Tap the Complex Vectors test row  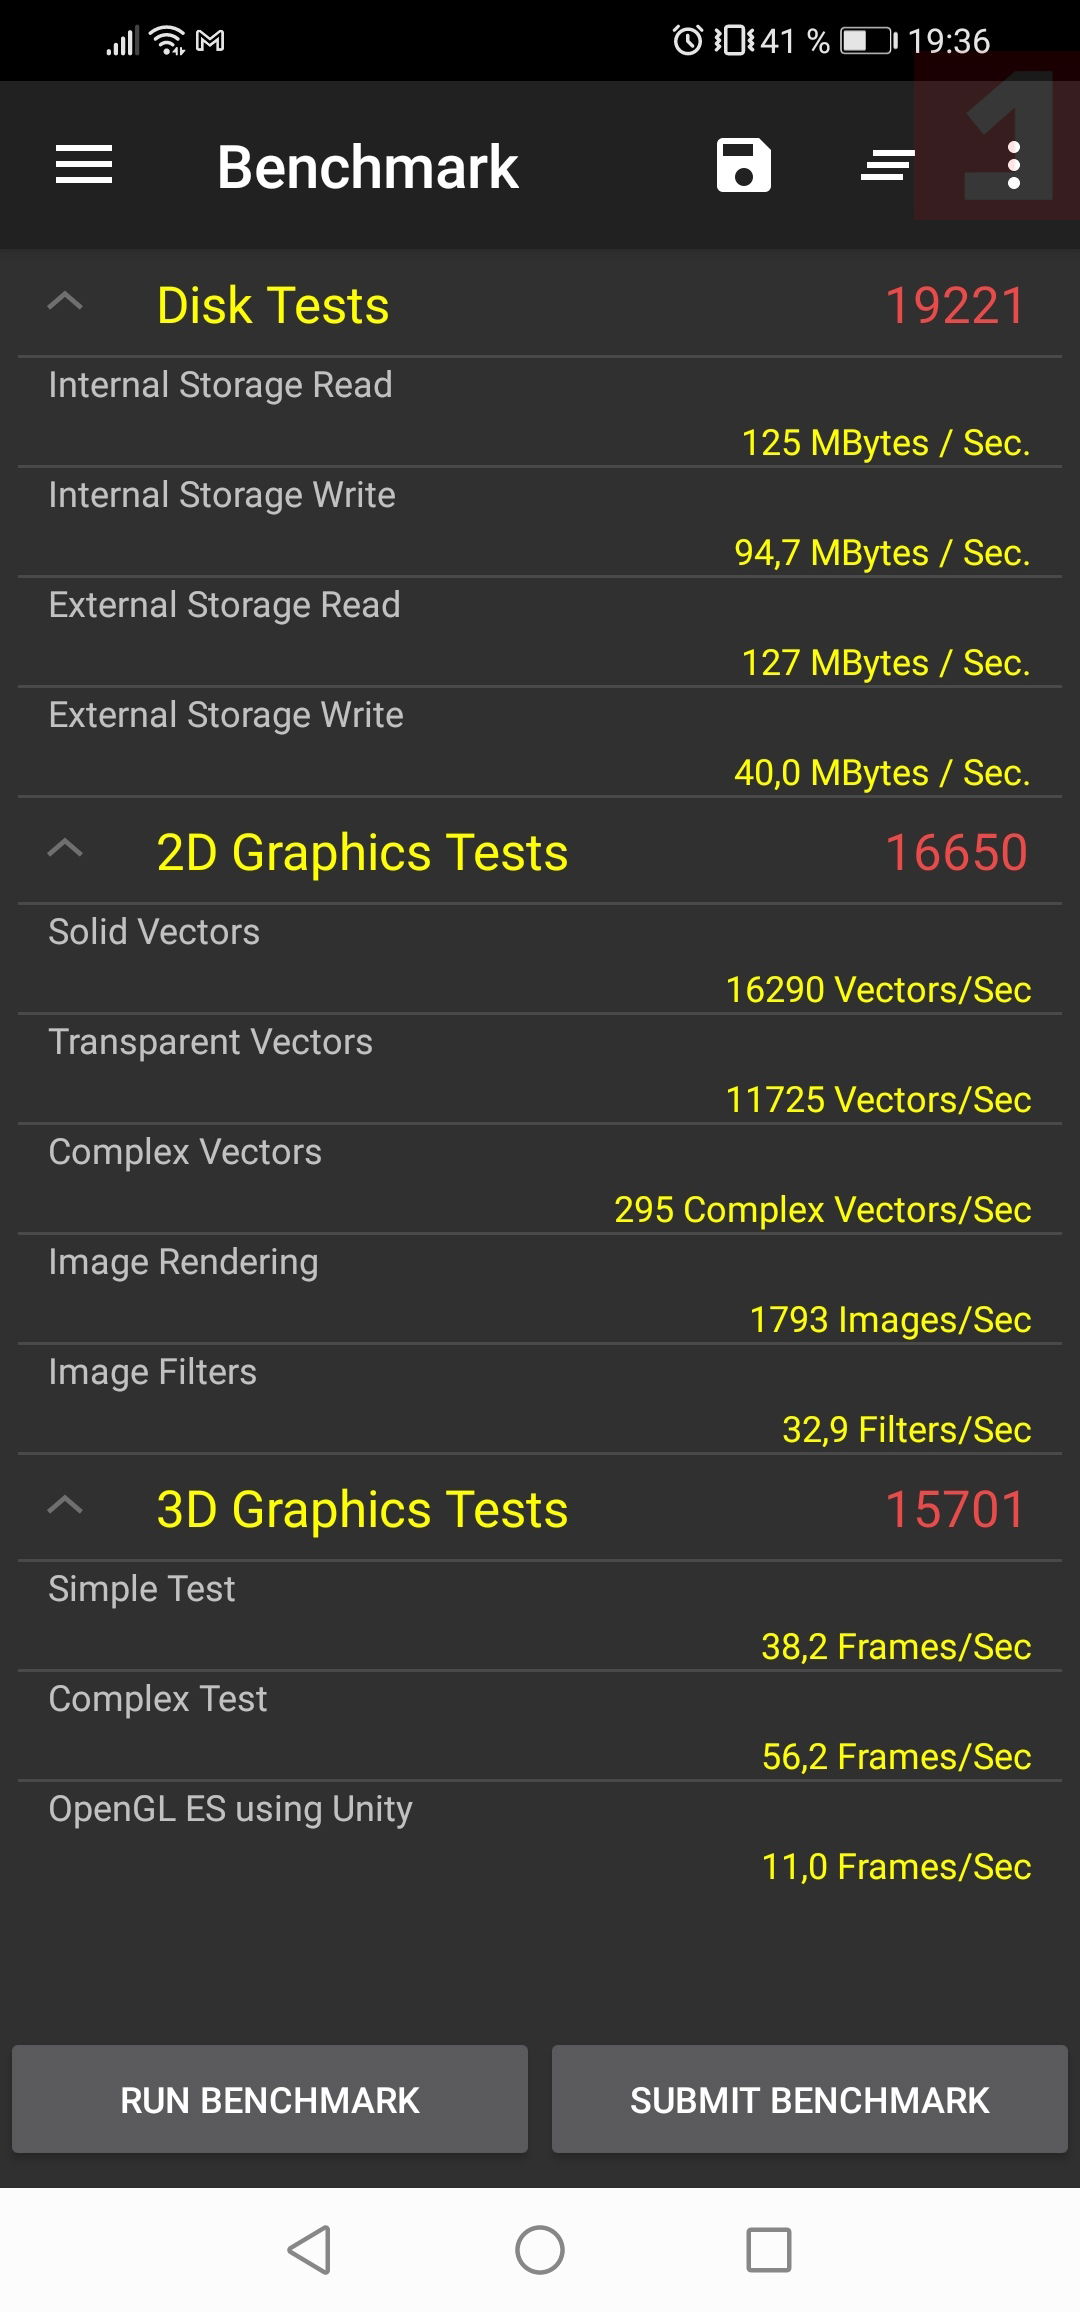pos(540,1179)
